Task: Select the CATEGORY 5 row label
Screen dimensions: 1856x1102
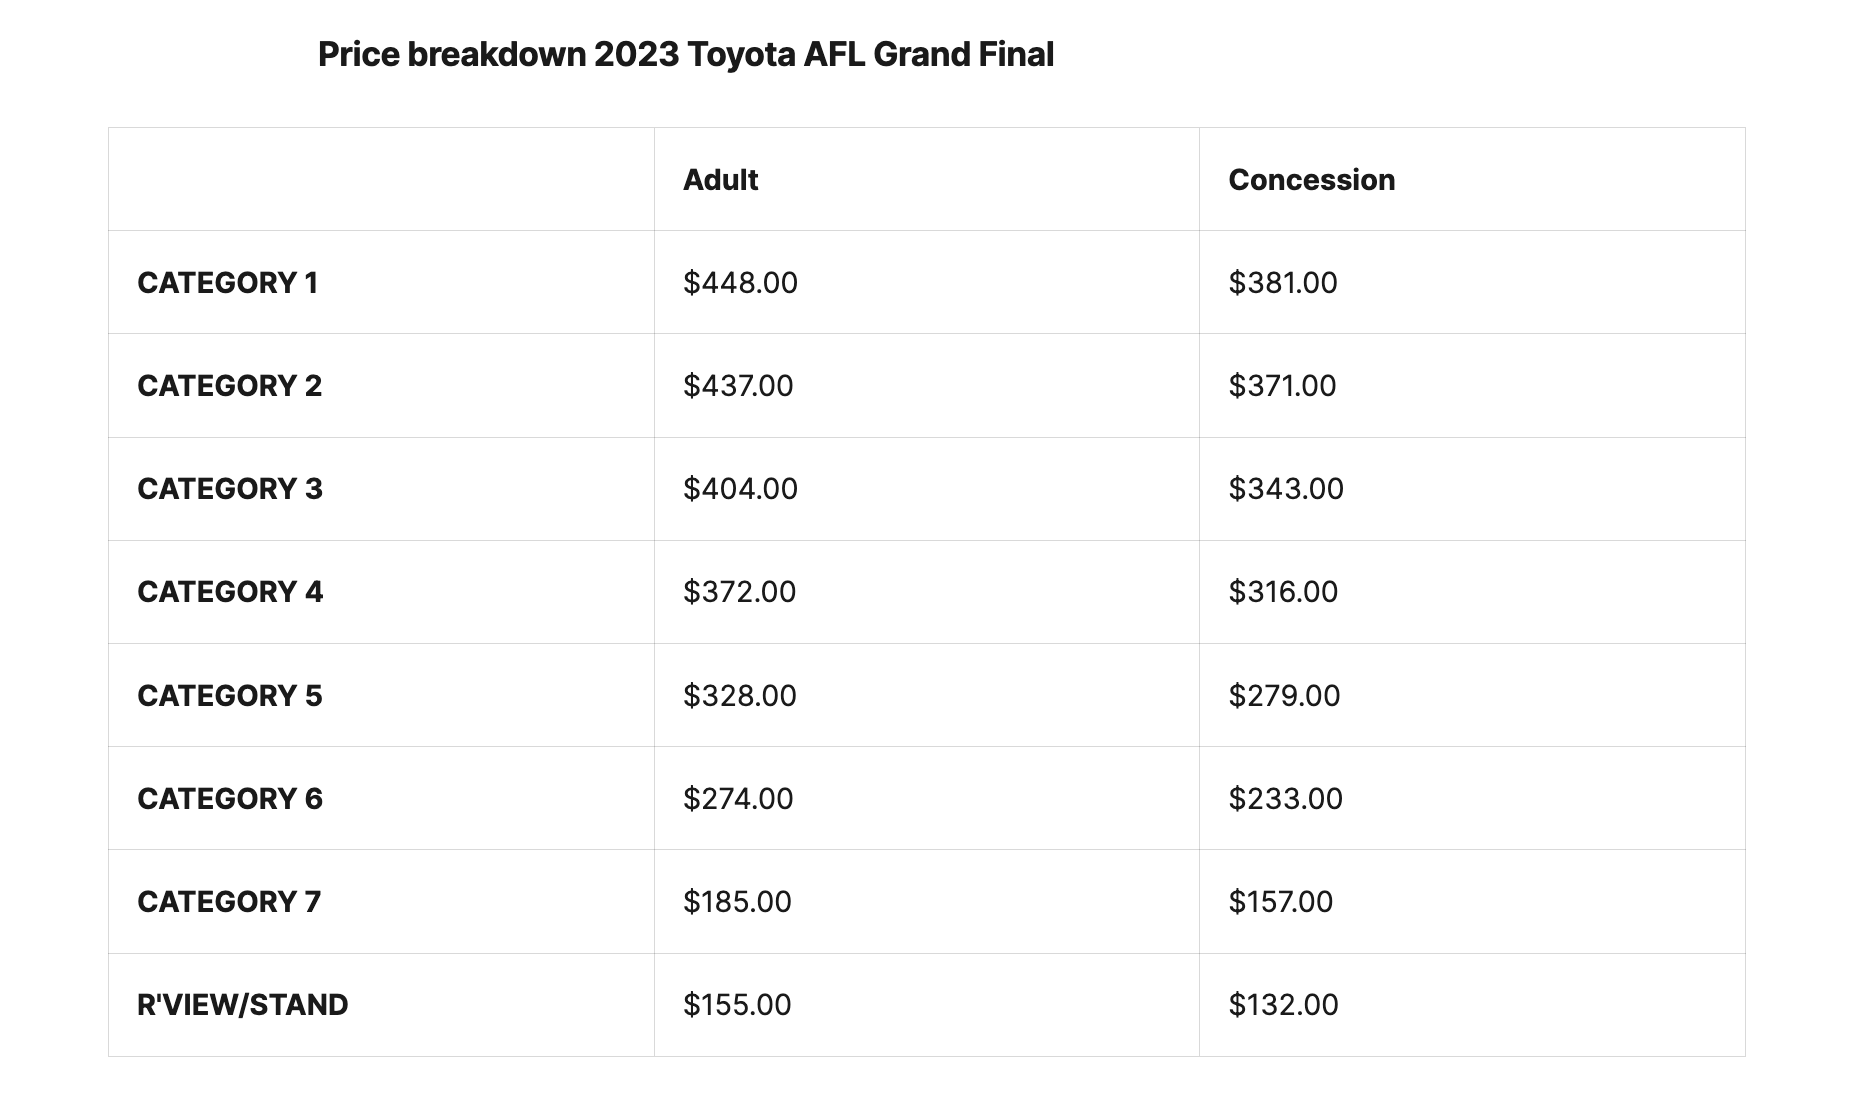Action: [229, 696]
